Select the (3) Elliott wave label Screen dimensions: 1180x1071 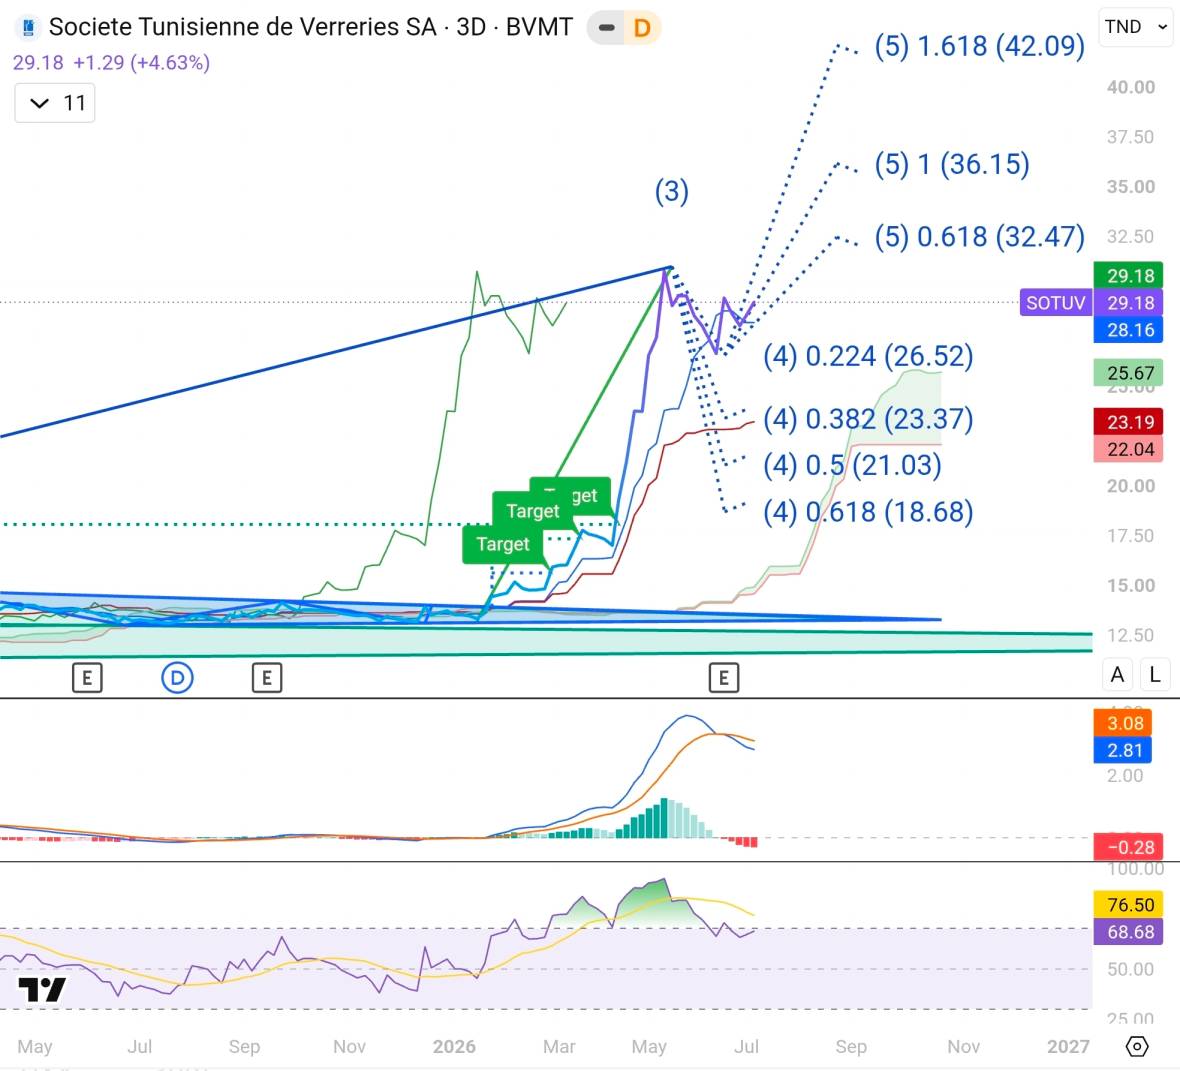[671, 191]
